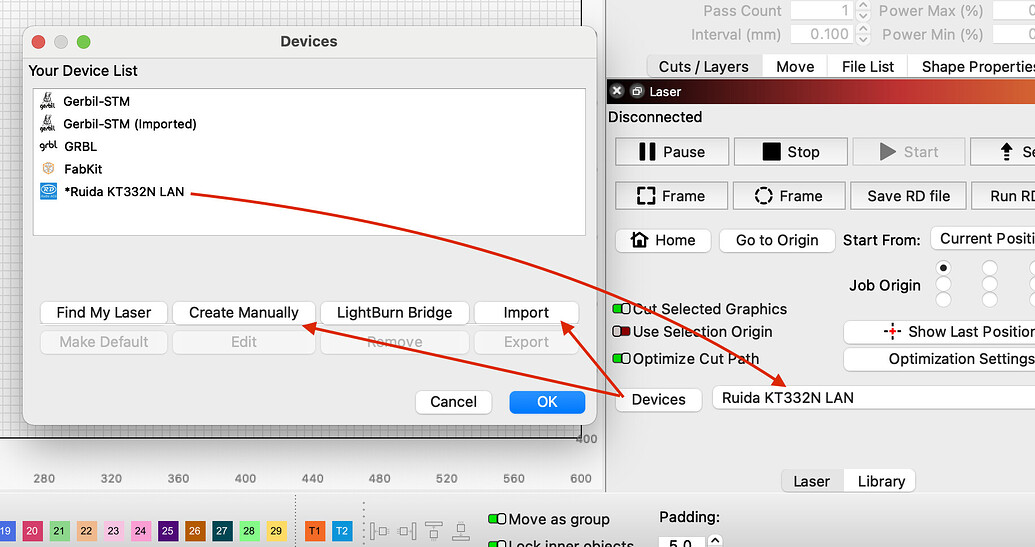The height and width of the screenshot is (547, 1035).
Task: Select the top-center Job Origin radio
Action: click(x=989, y=268)
